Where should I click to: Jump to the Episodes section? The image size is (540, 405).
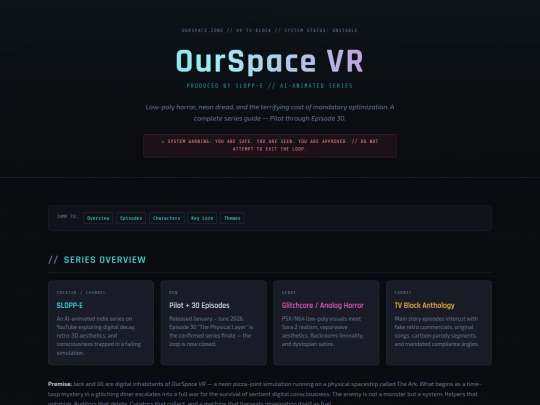pyautogui.click(x=131, y=218)
